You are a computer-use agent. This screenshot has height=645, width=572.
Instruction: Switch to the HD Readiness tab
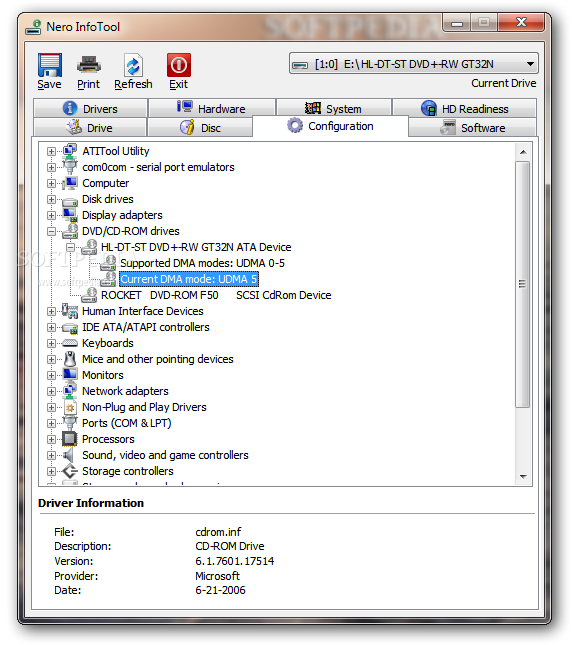point(465,108)
